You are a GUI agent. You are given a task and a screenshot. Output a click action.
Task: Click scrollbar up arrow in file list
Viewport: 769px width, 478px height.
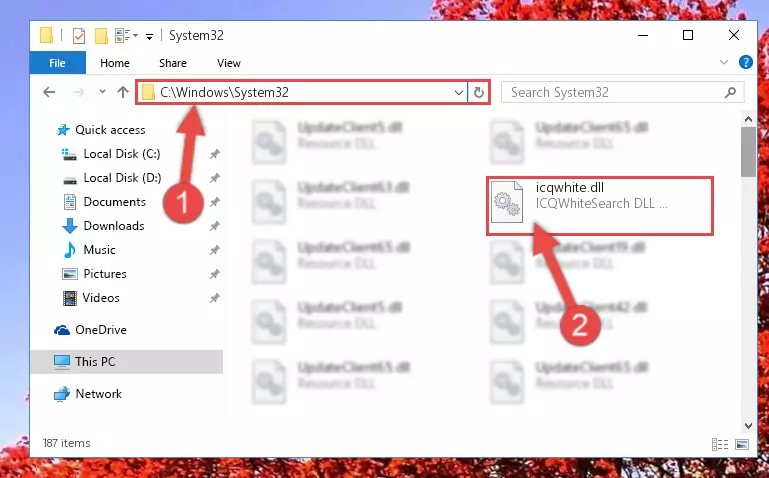click(x=748, y=119)
